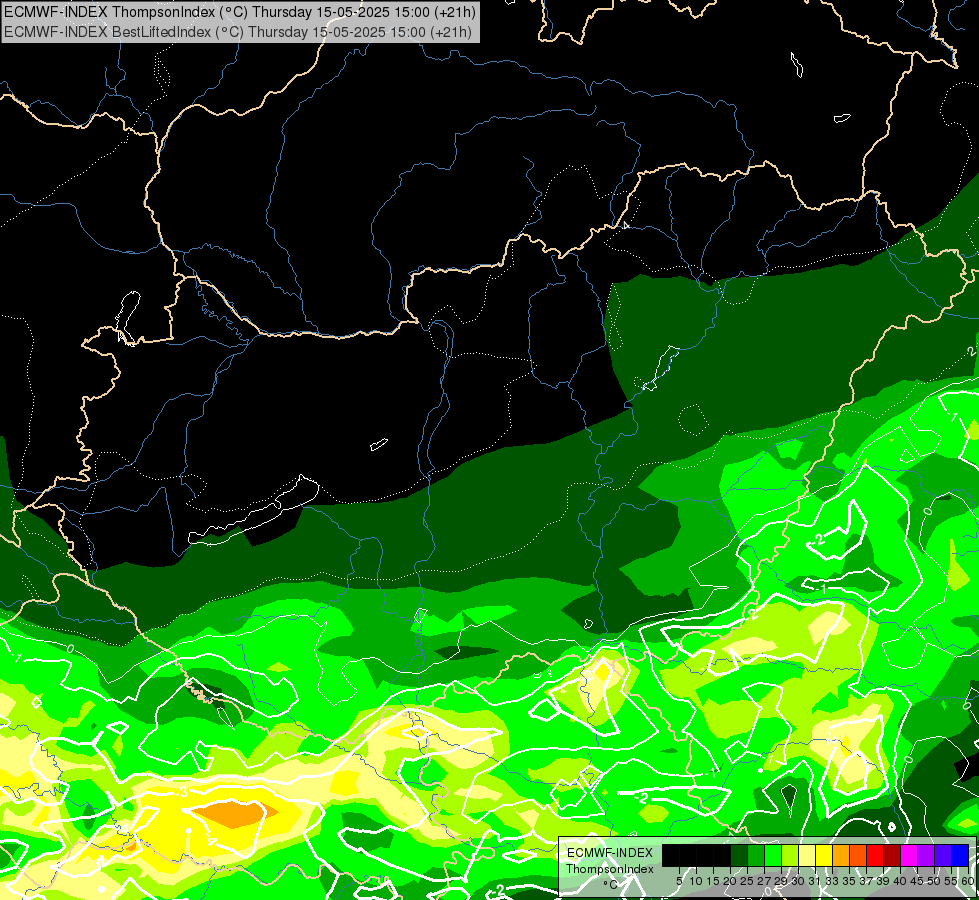This screenshot has width=979, height=900.
Task: Select blue swatch between 55 and 60
Action: (x=960, y=856)
